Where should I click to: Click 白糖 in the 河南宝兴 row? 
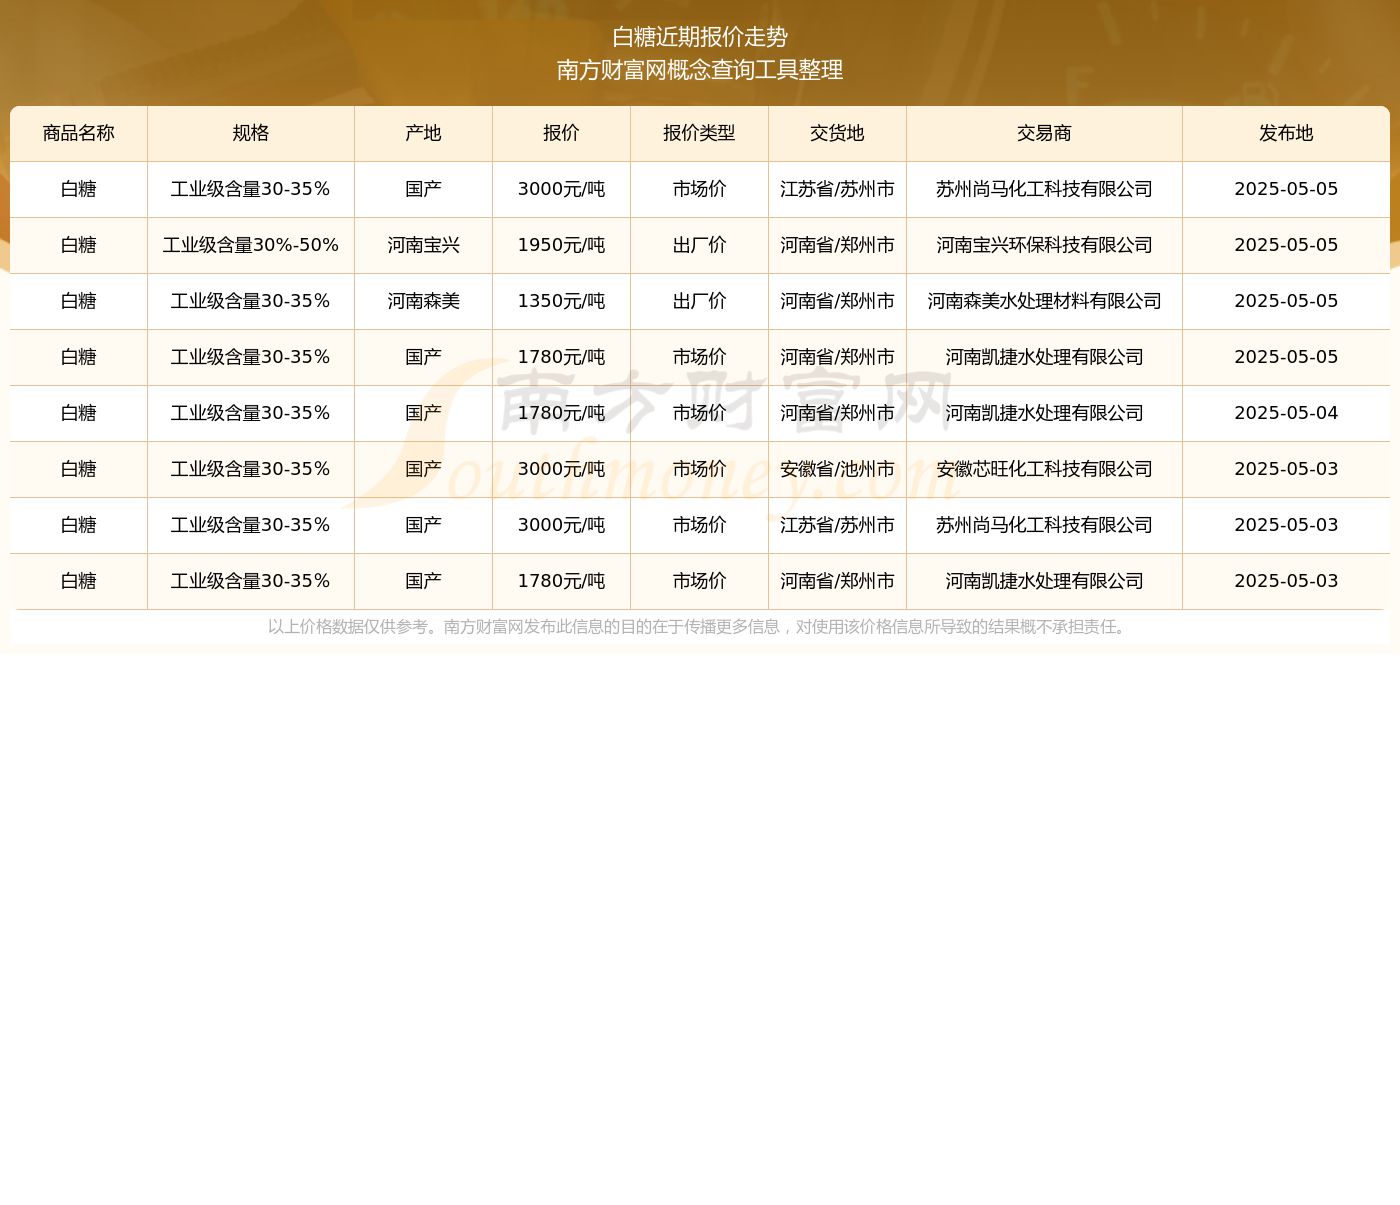coord(79,246)
